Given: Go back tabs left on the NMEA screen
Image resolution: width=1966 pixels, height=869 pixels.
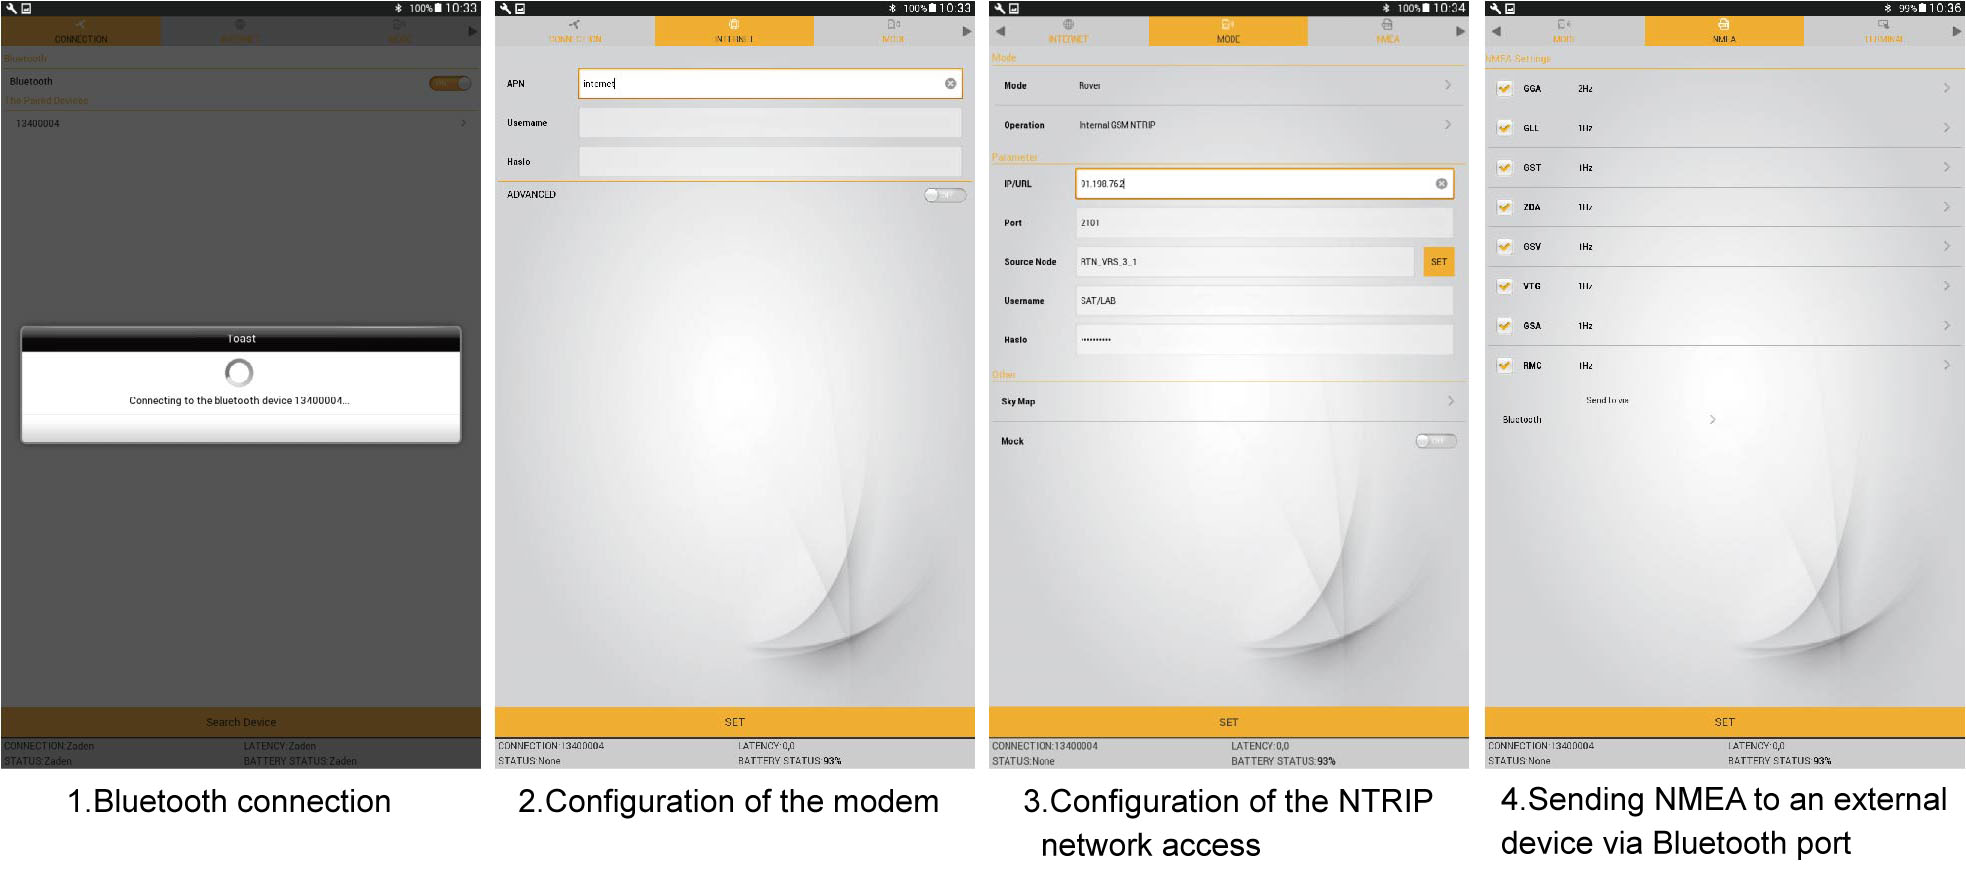Looking at the screenshot, I should click(1496, 31).
